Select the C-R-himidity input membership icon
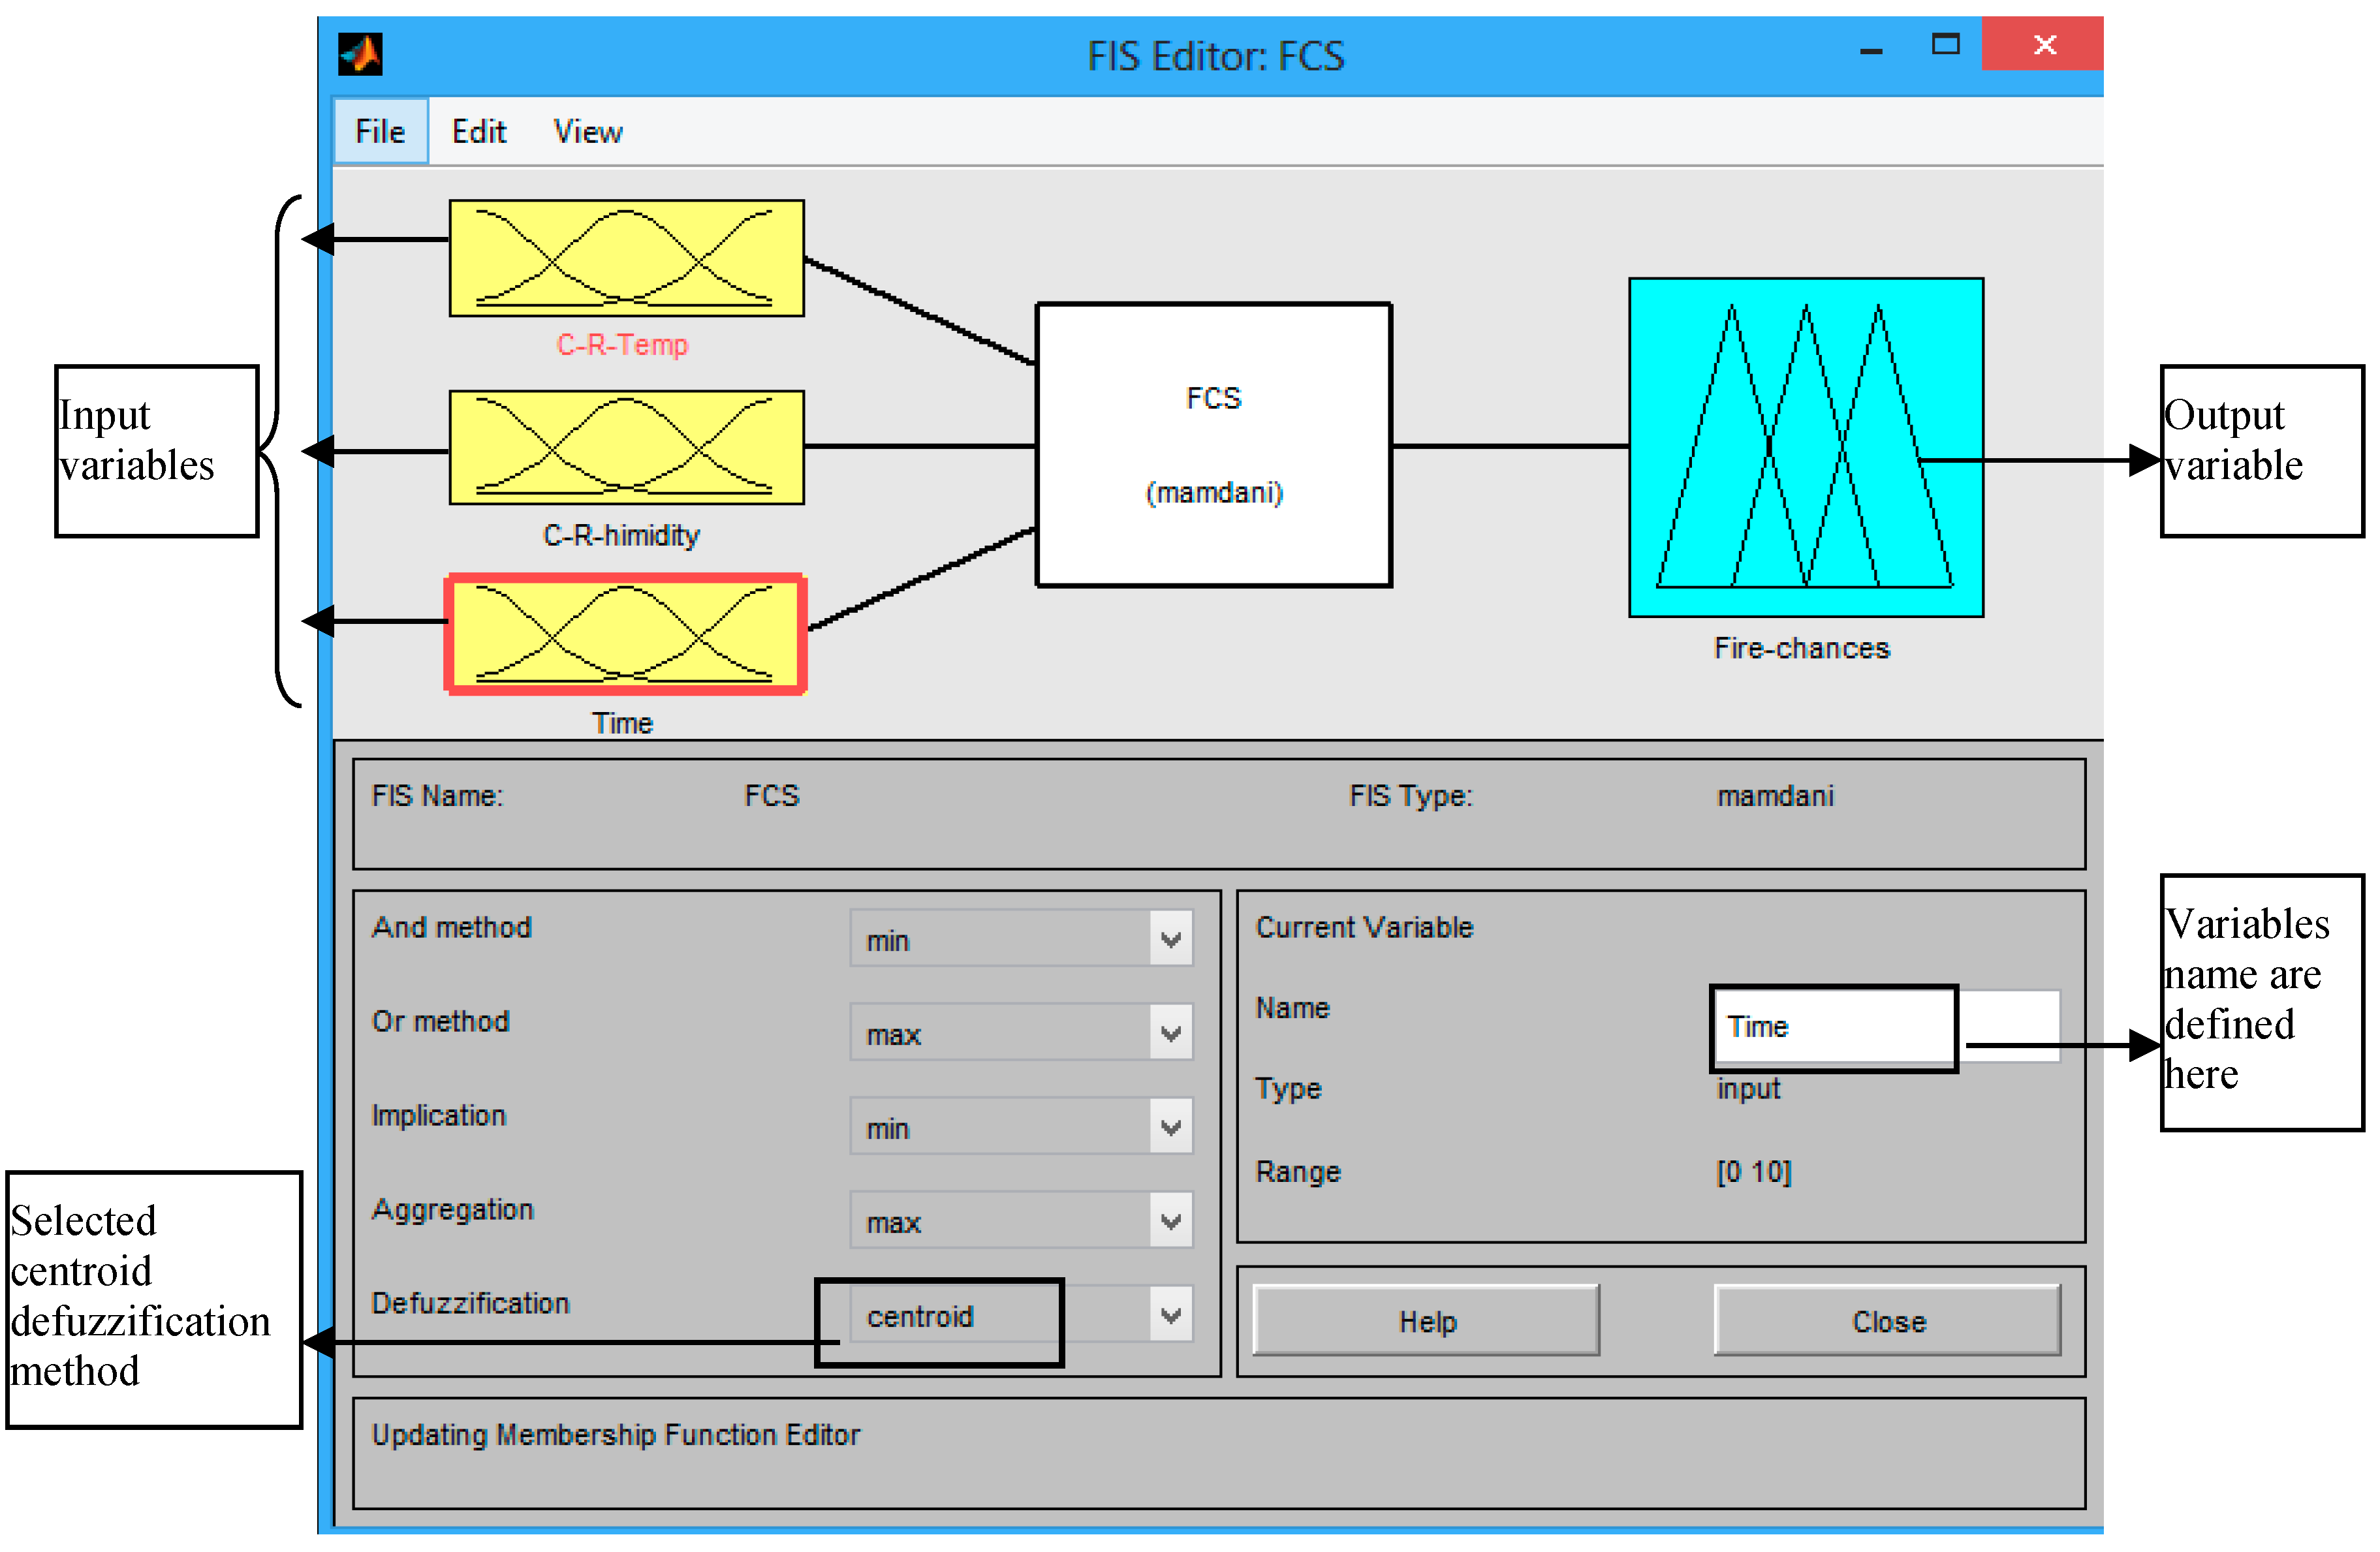The image size is (2380, 1552). tap(626, 447)
